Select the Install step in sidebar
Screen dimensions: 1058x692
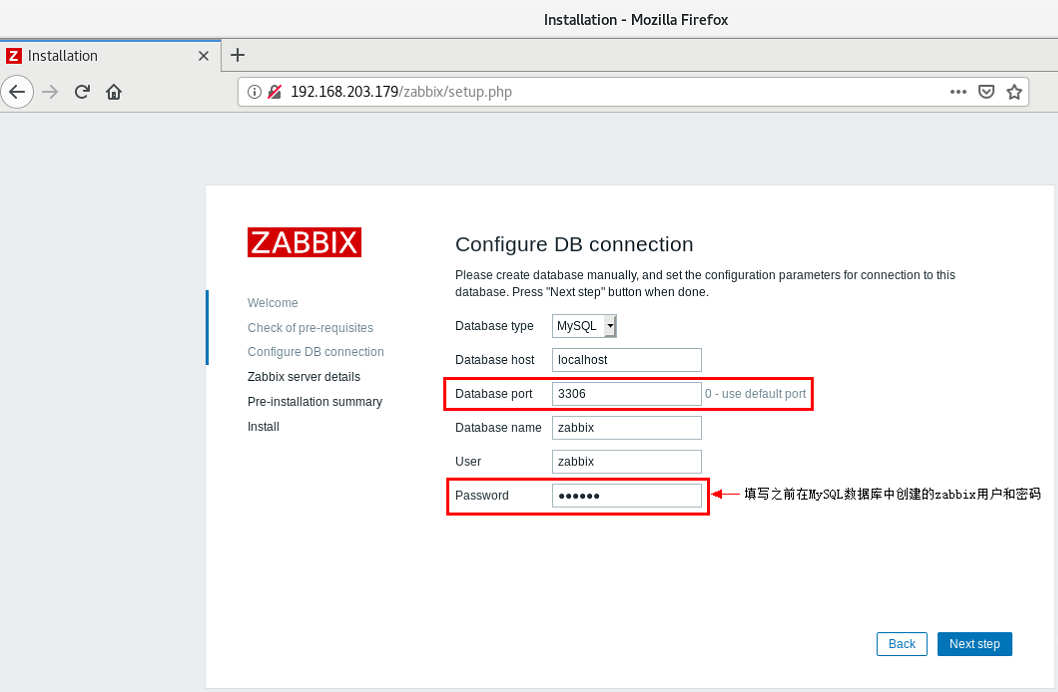(x=263, y=427)
